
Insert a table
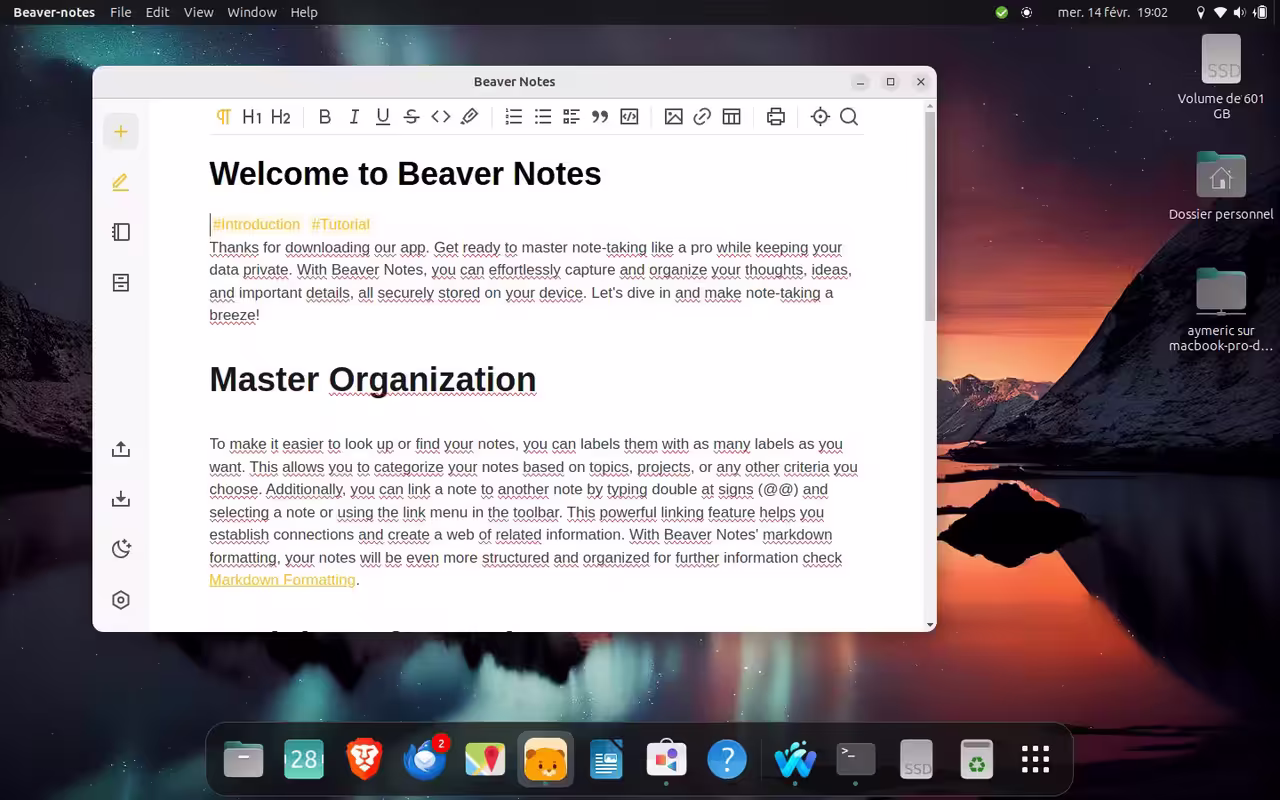[x=732, y=117]
